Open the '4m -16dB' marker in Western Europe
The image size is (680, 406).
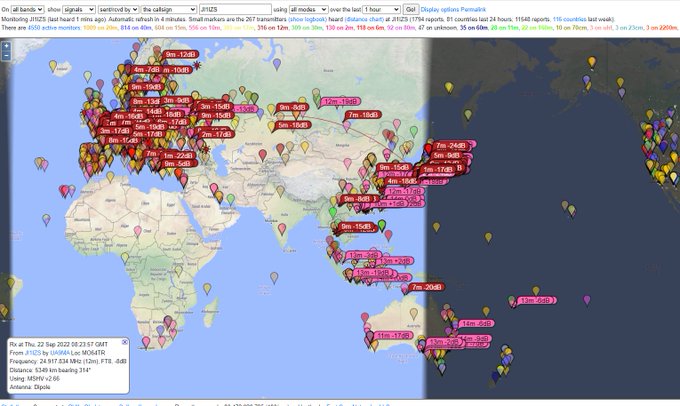click(128, 116)
